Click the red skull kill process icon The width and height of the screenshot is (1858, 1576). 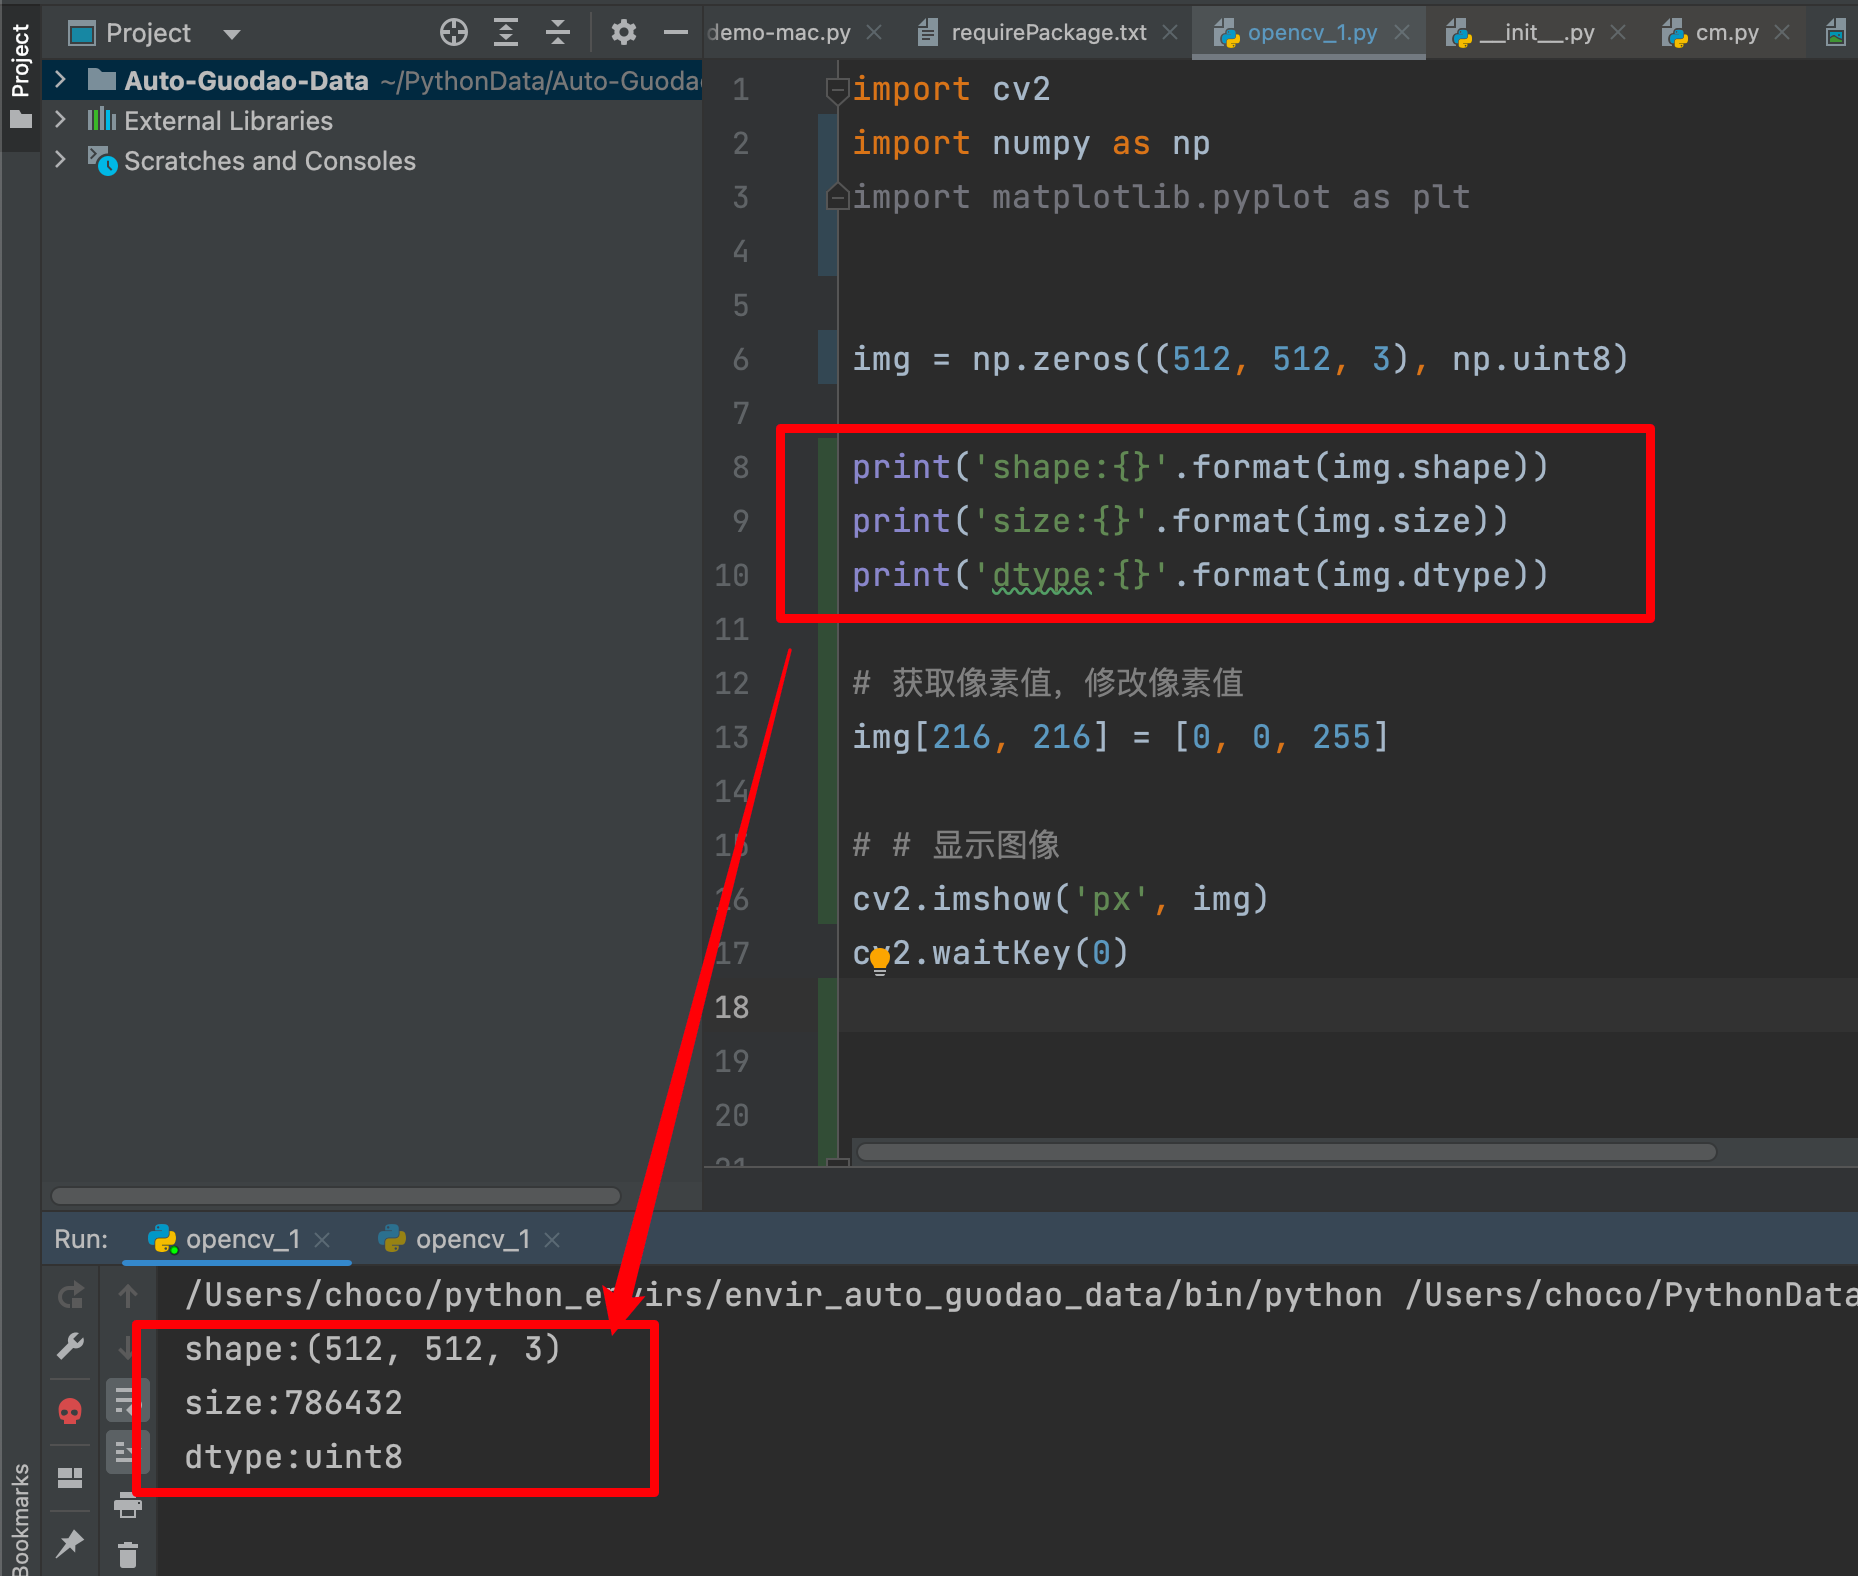pyautogui.click(x=70, y=1411)
